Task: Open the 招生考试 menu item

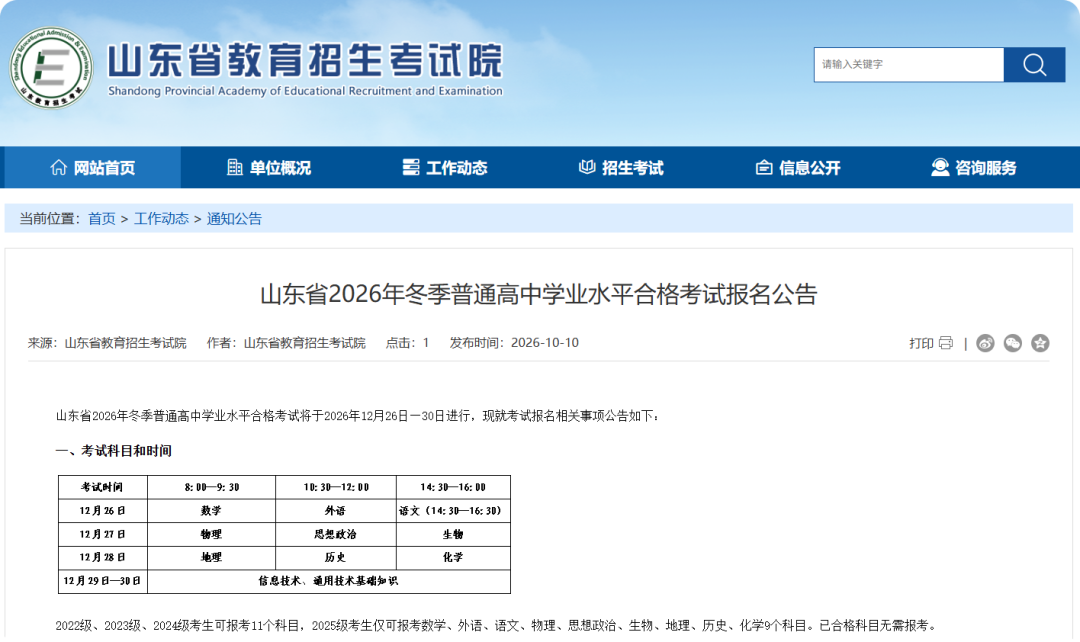Action: [621, 167]
